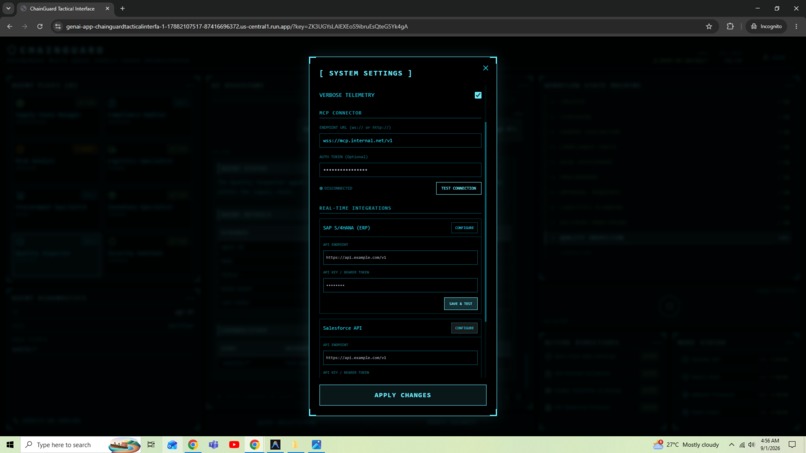Close the ChainGuard Tactical Interface tab
This screenshot has width=806, height=453.
[x=107, y=9]
